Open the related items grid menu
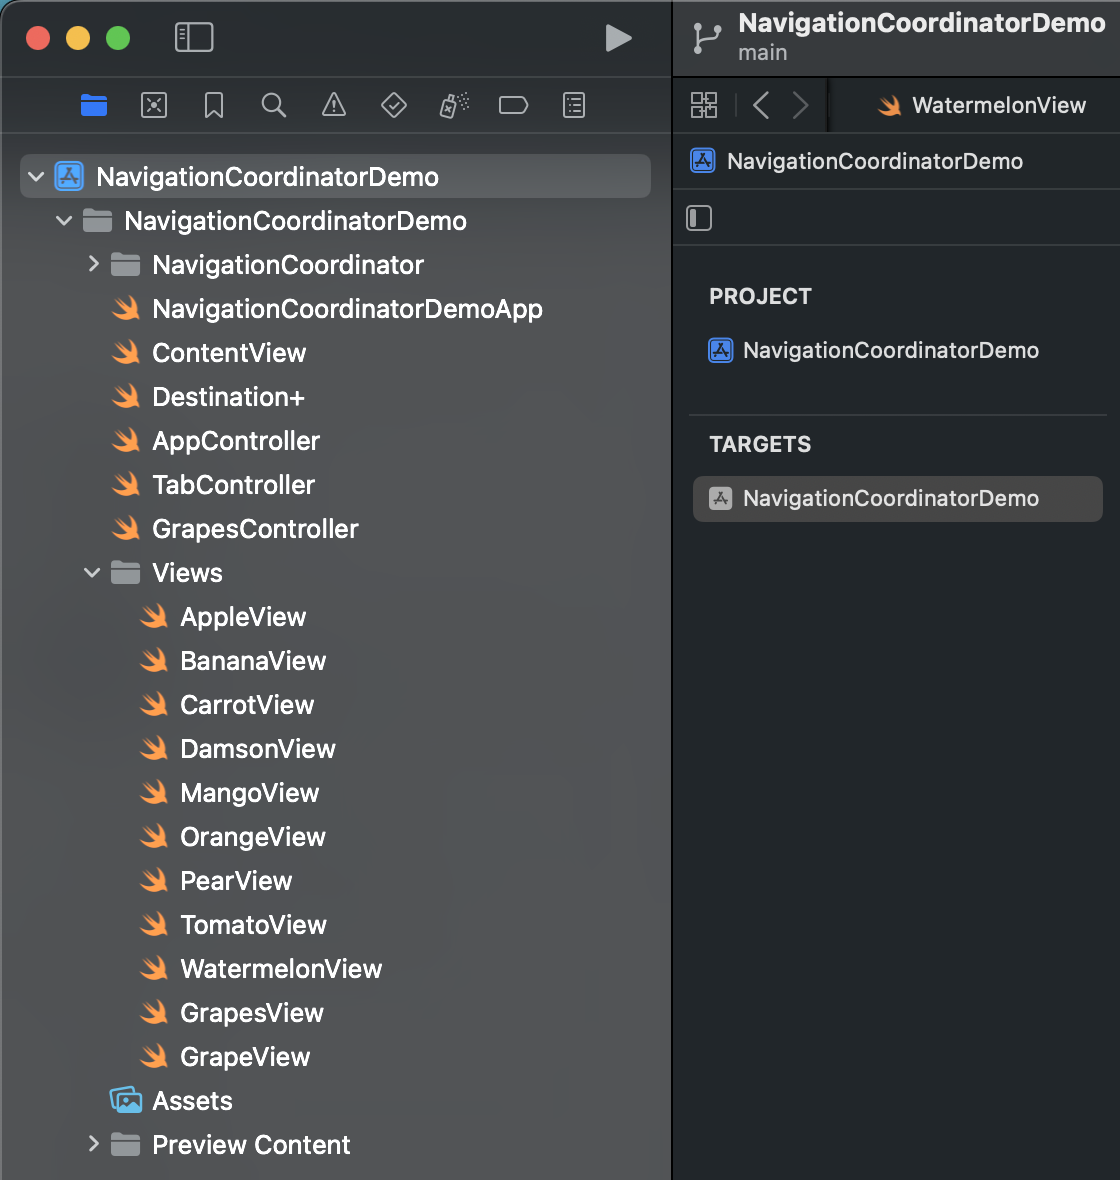Screen dimensions: 1120x1180 [x=704, y=105]
